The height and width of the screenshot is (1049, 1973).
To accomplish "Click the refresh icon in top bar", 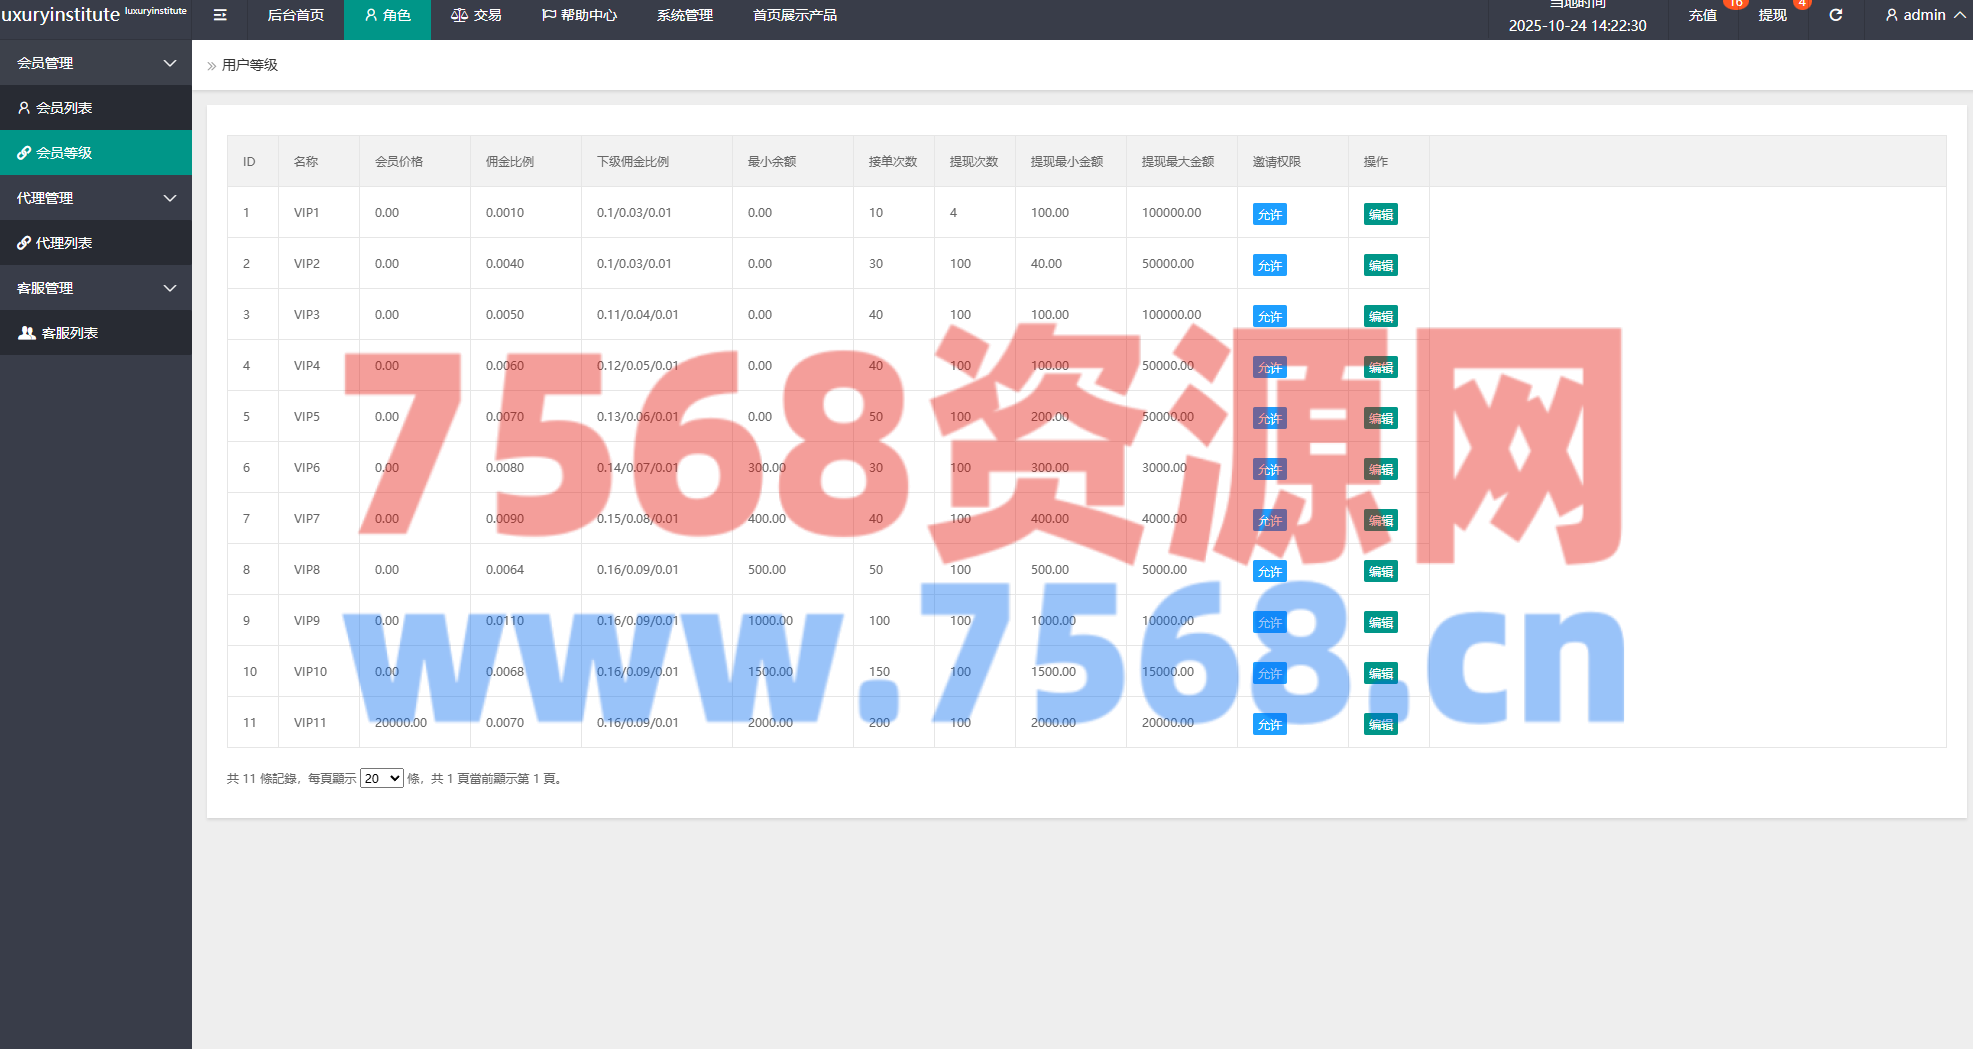I will [x=1836, y=15].
